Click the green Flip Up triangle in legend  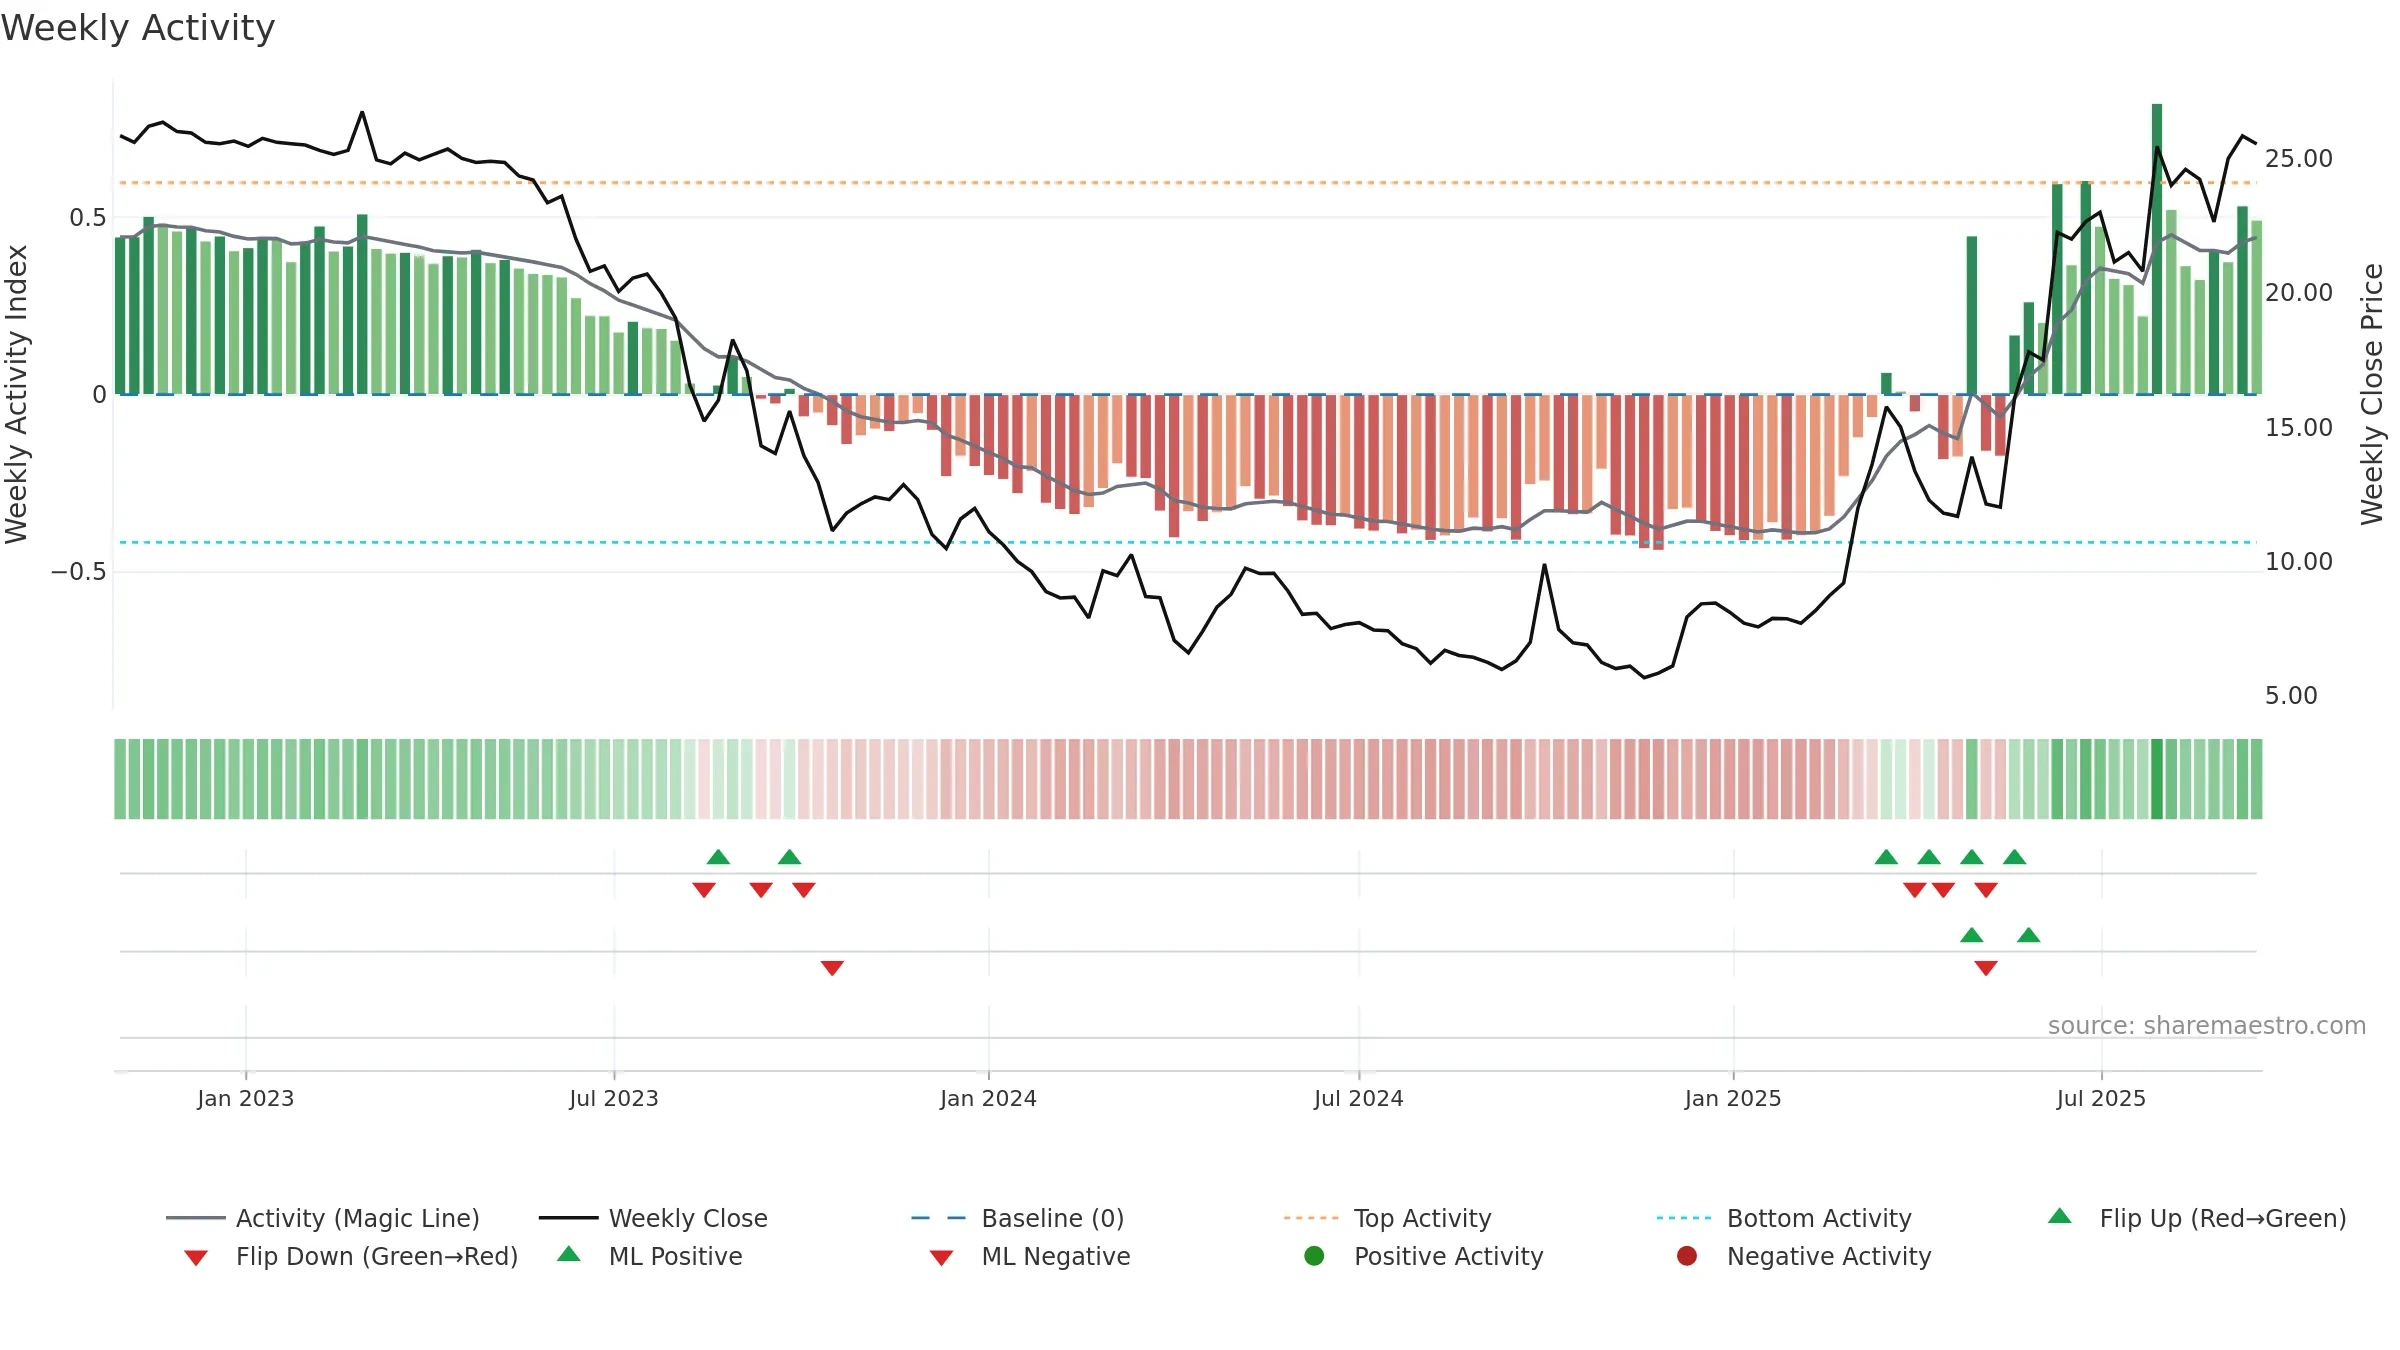2059,1216
